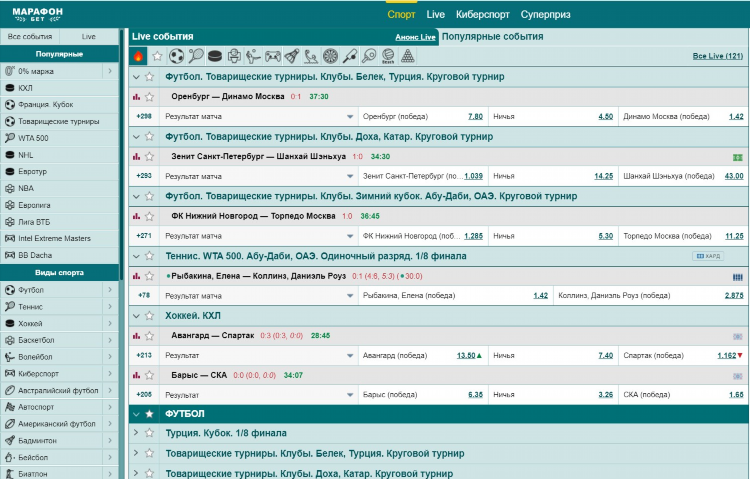Favorite the Авангард — Спартак match star
Viewport: 750px width, 479px height.
click(x=150, y=336)
